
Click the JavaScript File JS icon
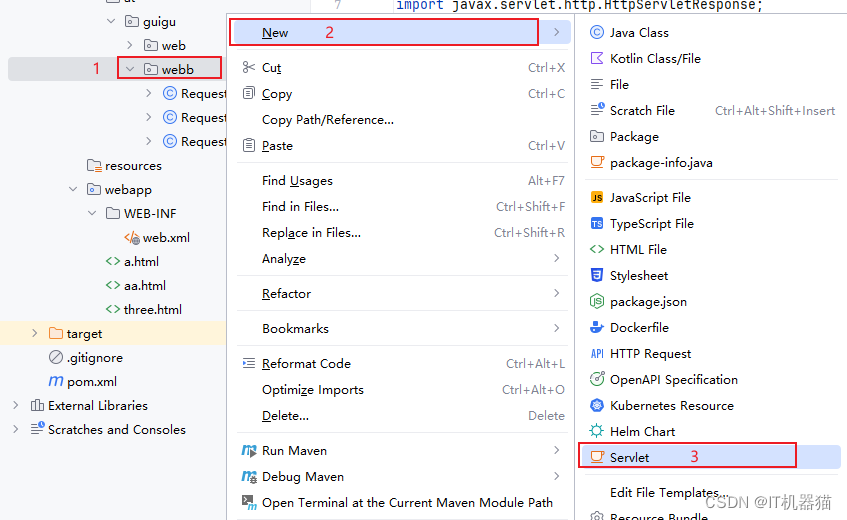(596, 198)
